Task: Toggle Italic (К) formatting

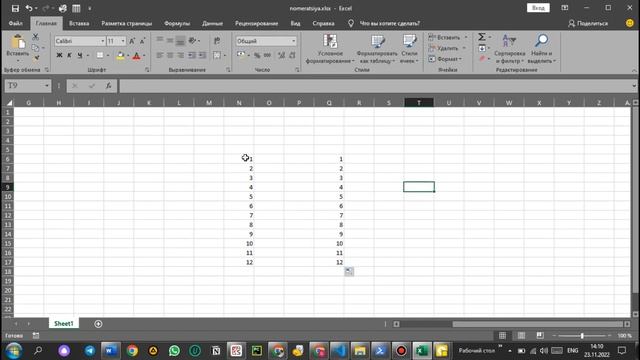Action: 69,55
